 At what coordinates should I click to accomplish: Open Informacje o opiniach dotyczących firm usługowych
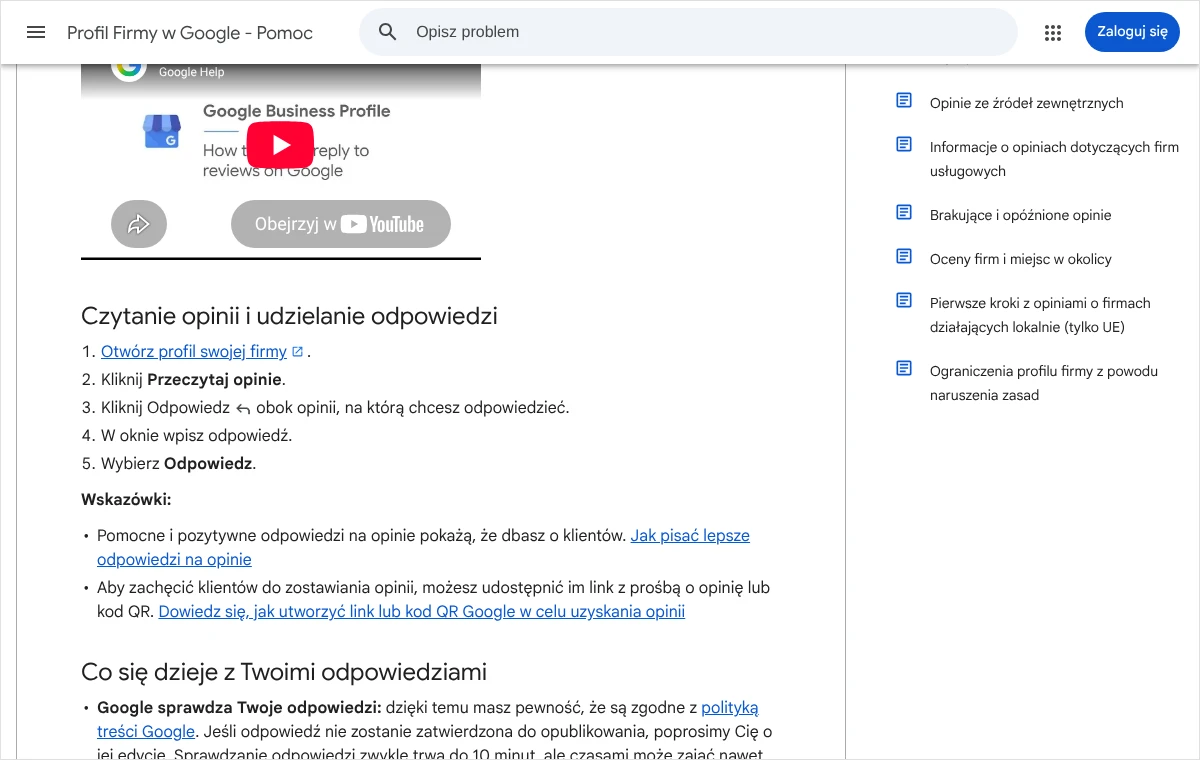[x=1054, y=159]
